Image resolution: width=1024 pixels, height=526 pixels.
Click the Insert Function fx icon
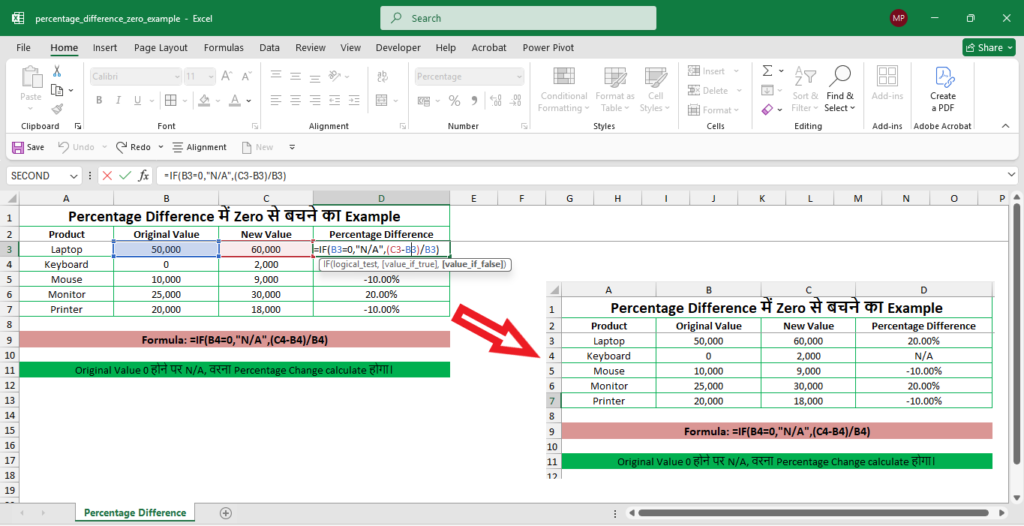tap(143, 176)
